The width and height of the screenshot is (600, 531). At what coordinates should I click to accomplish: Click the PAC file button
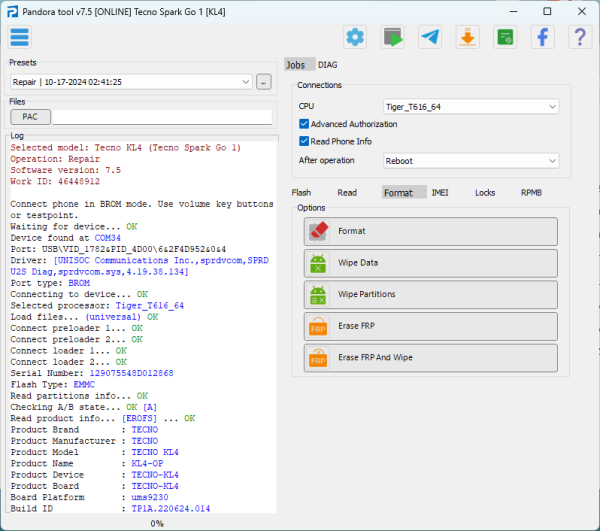click(30, 117)
